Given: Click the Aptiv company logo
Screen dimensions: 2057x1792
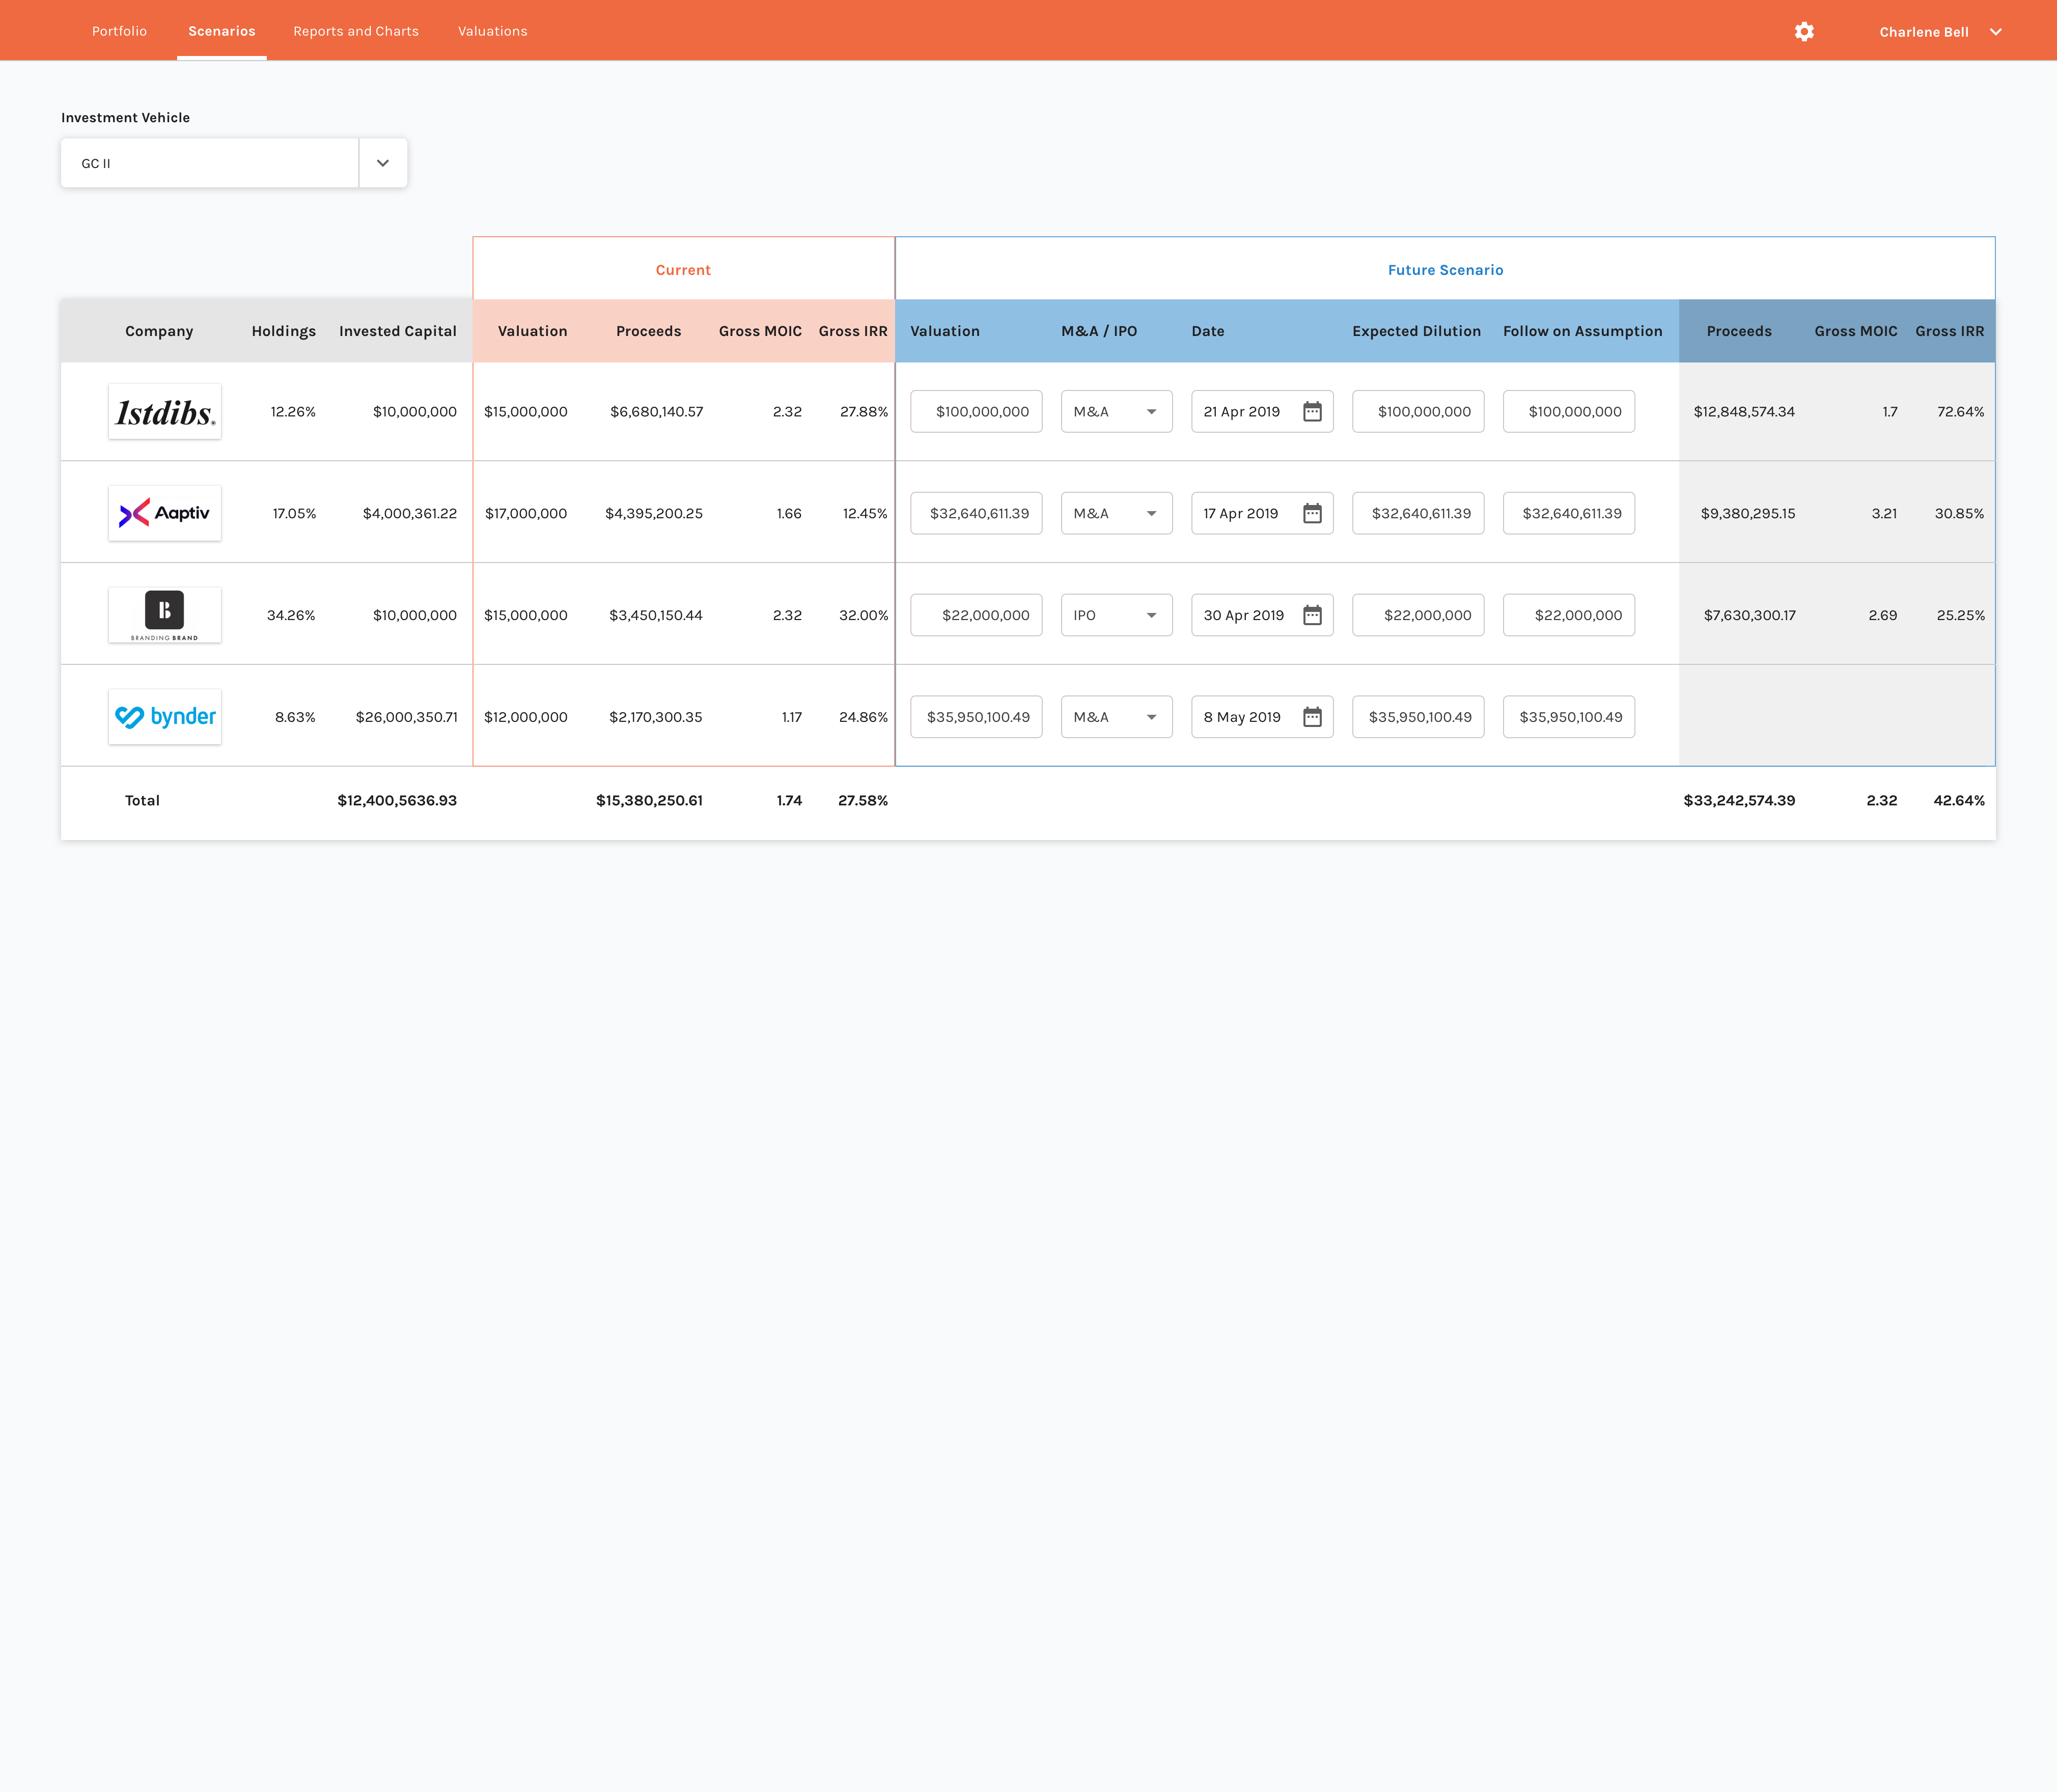Looking at the screenshot, I should [x=165, y=514].
